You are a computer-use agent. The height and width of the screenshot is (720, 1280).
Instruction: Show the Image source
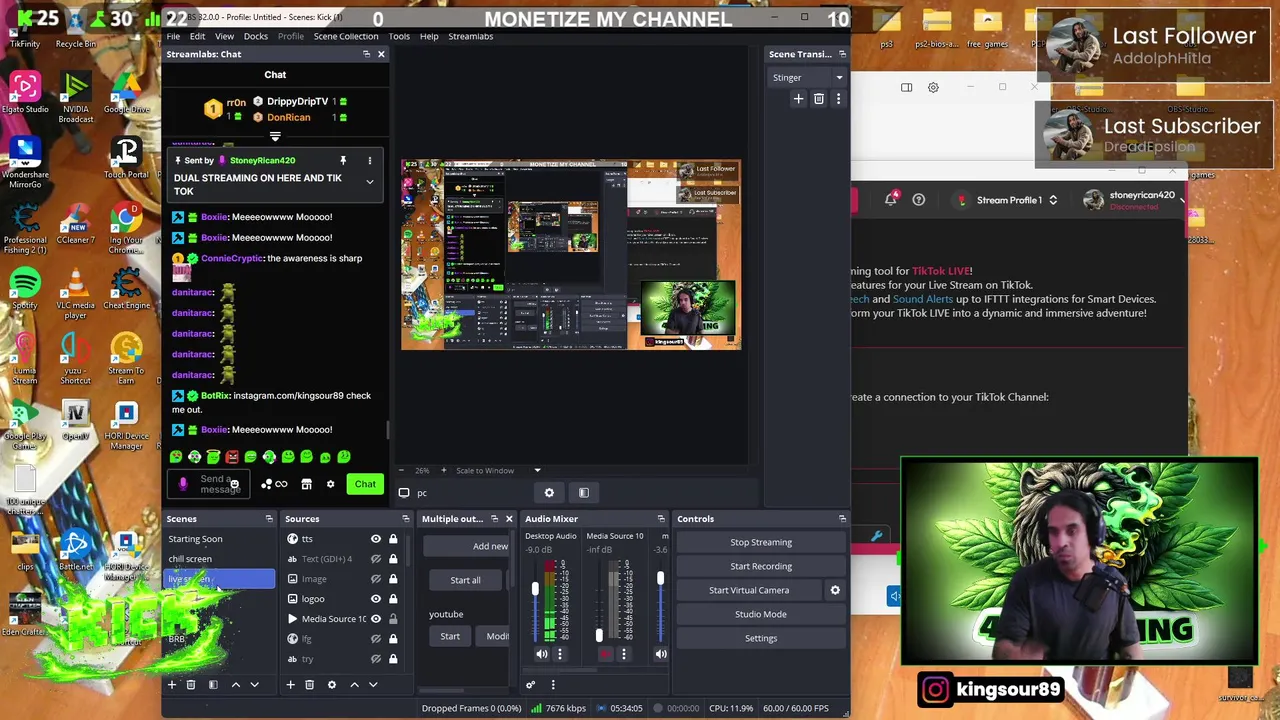click(376, 579)
